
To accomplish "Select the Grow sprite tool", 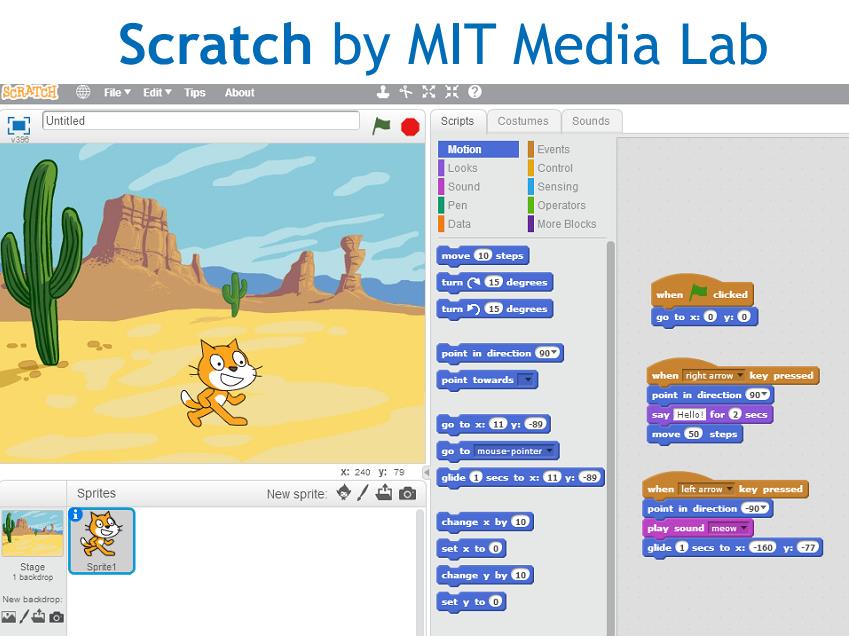I will tap(429, 92).
